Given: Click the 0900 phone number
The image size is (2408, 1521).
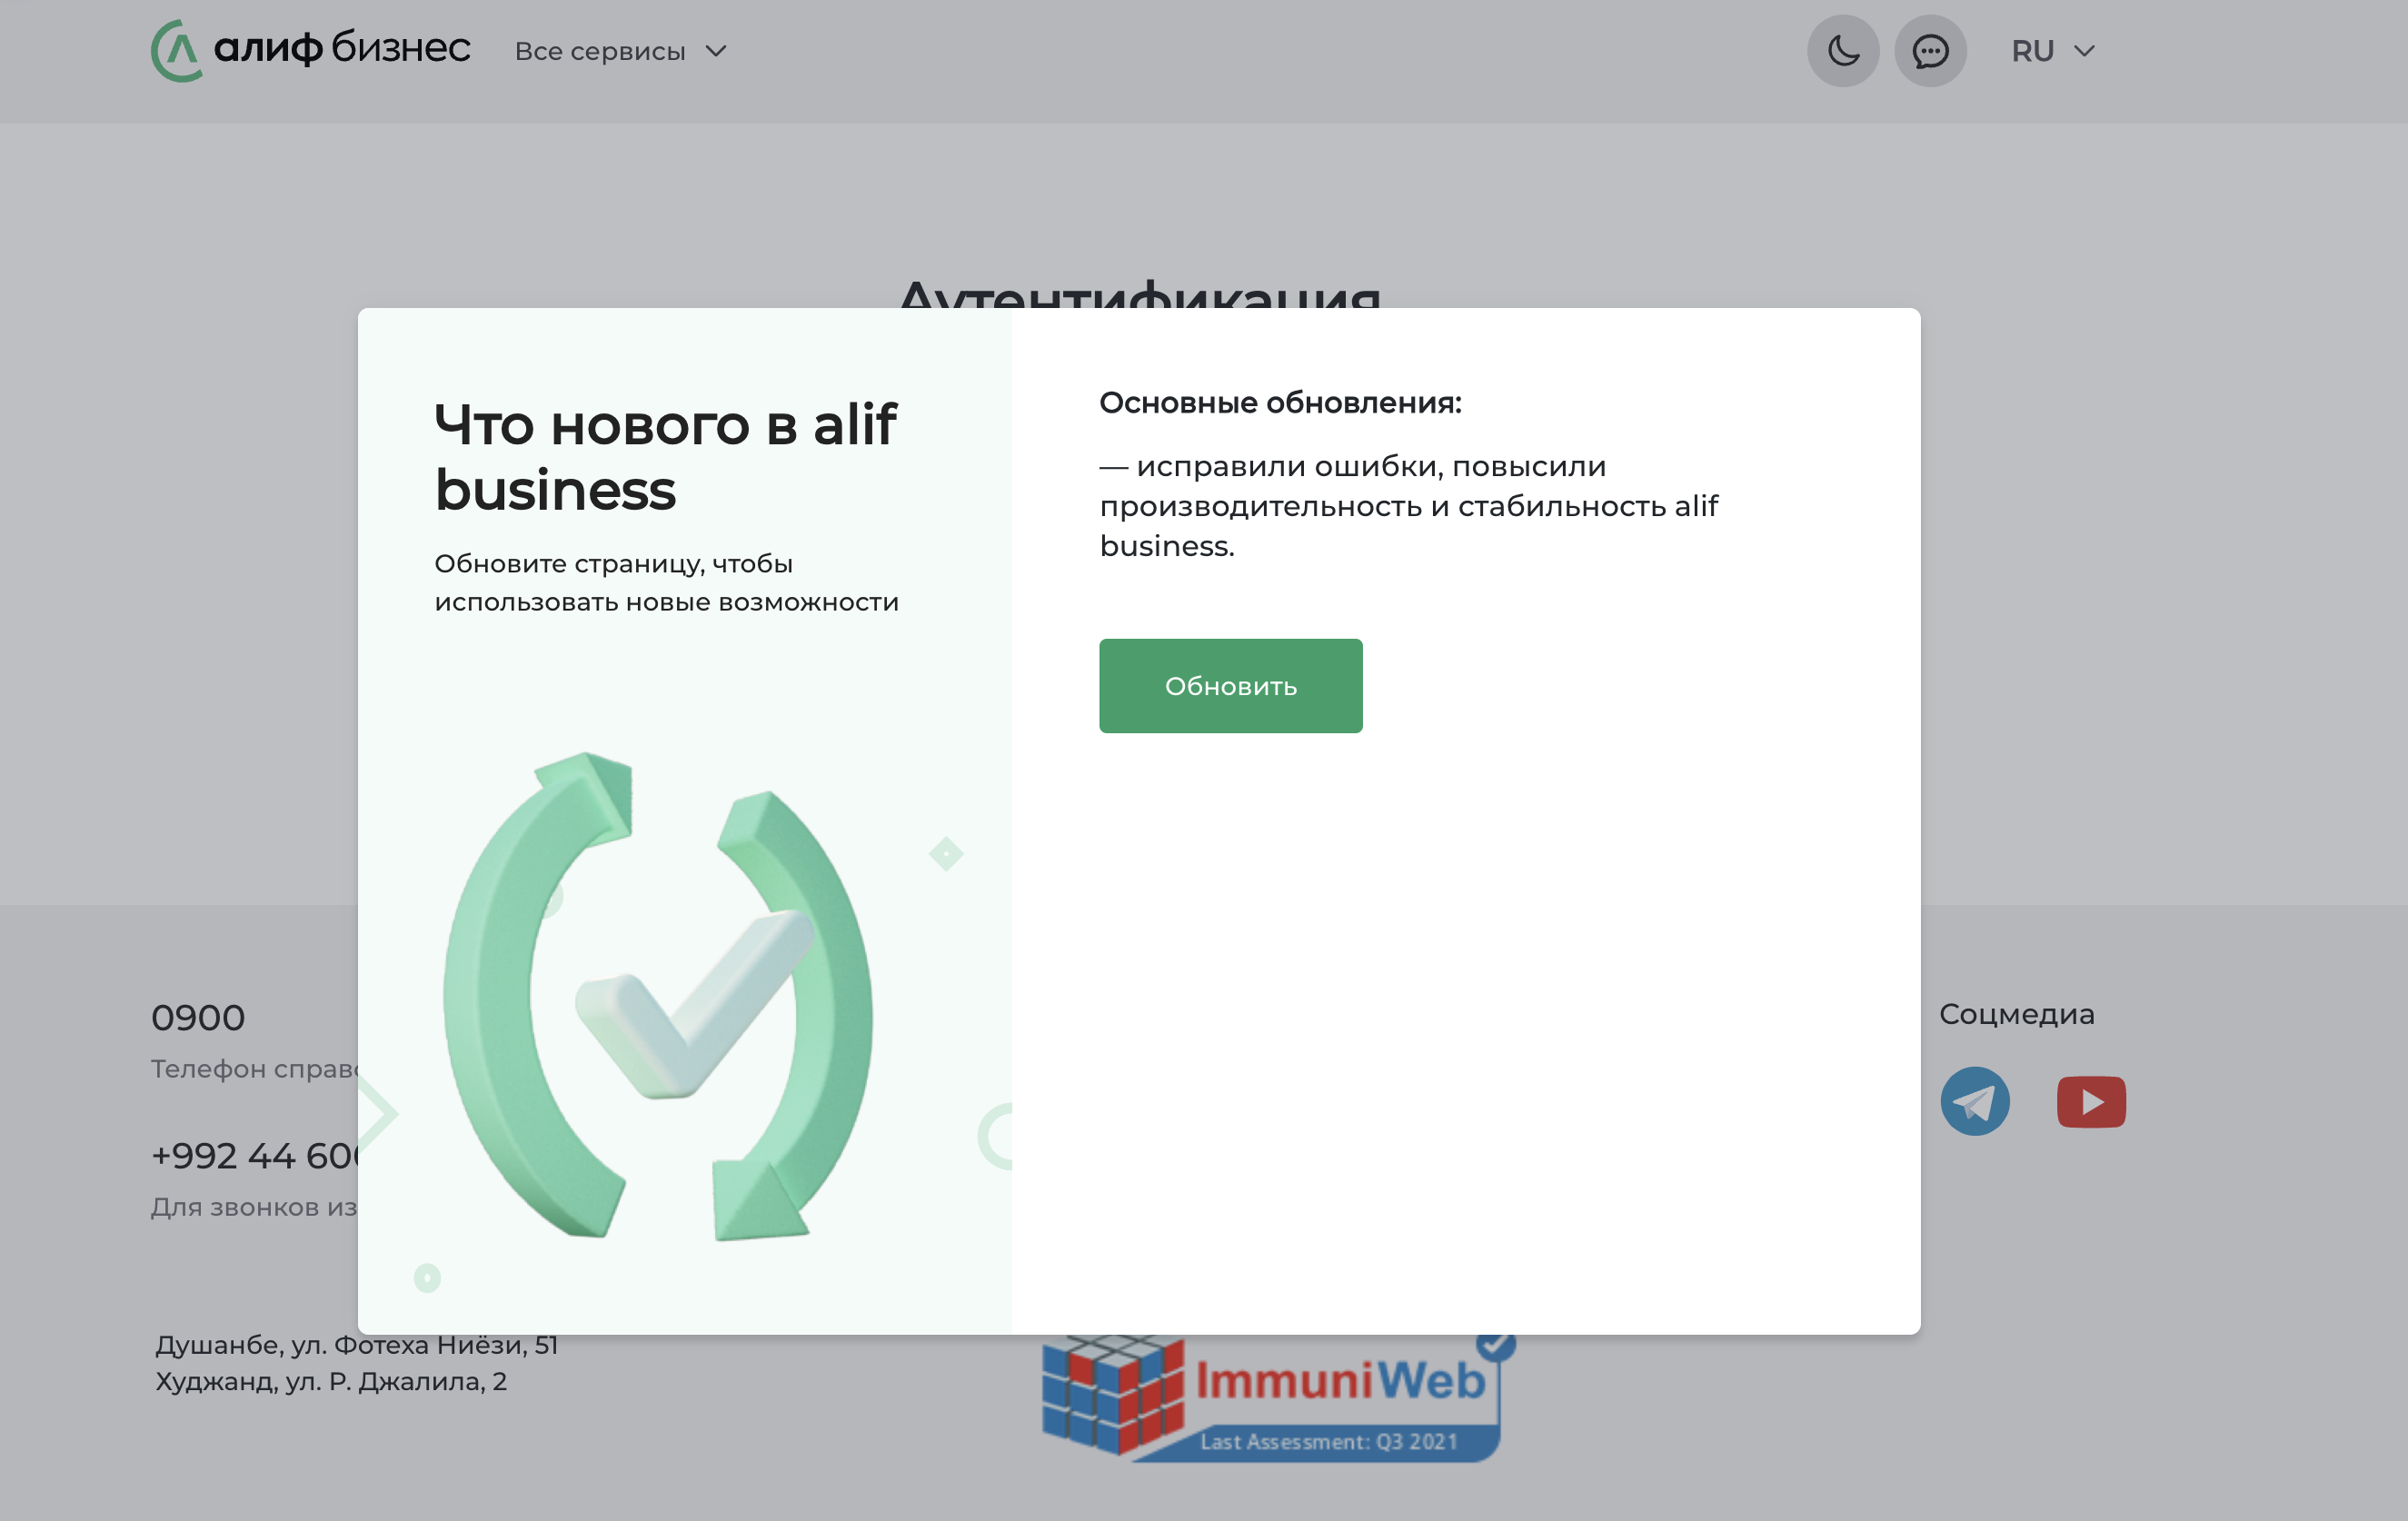Looking at the screenshot, I should pyautogui.click(x=198, y=1018).
